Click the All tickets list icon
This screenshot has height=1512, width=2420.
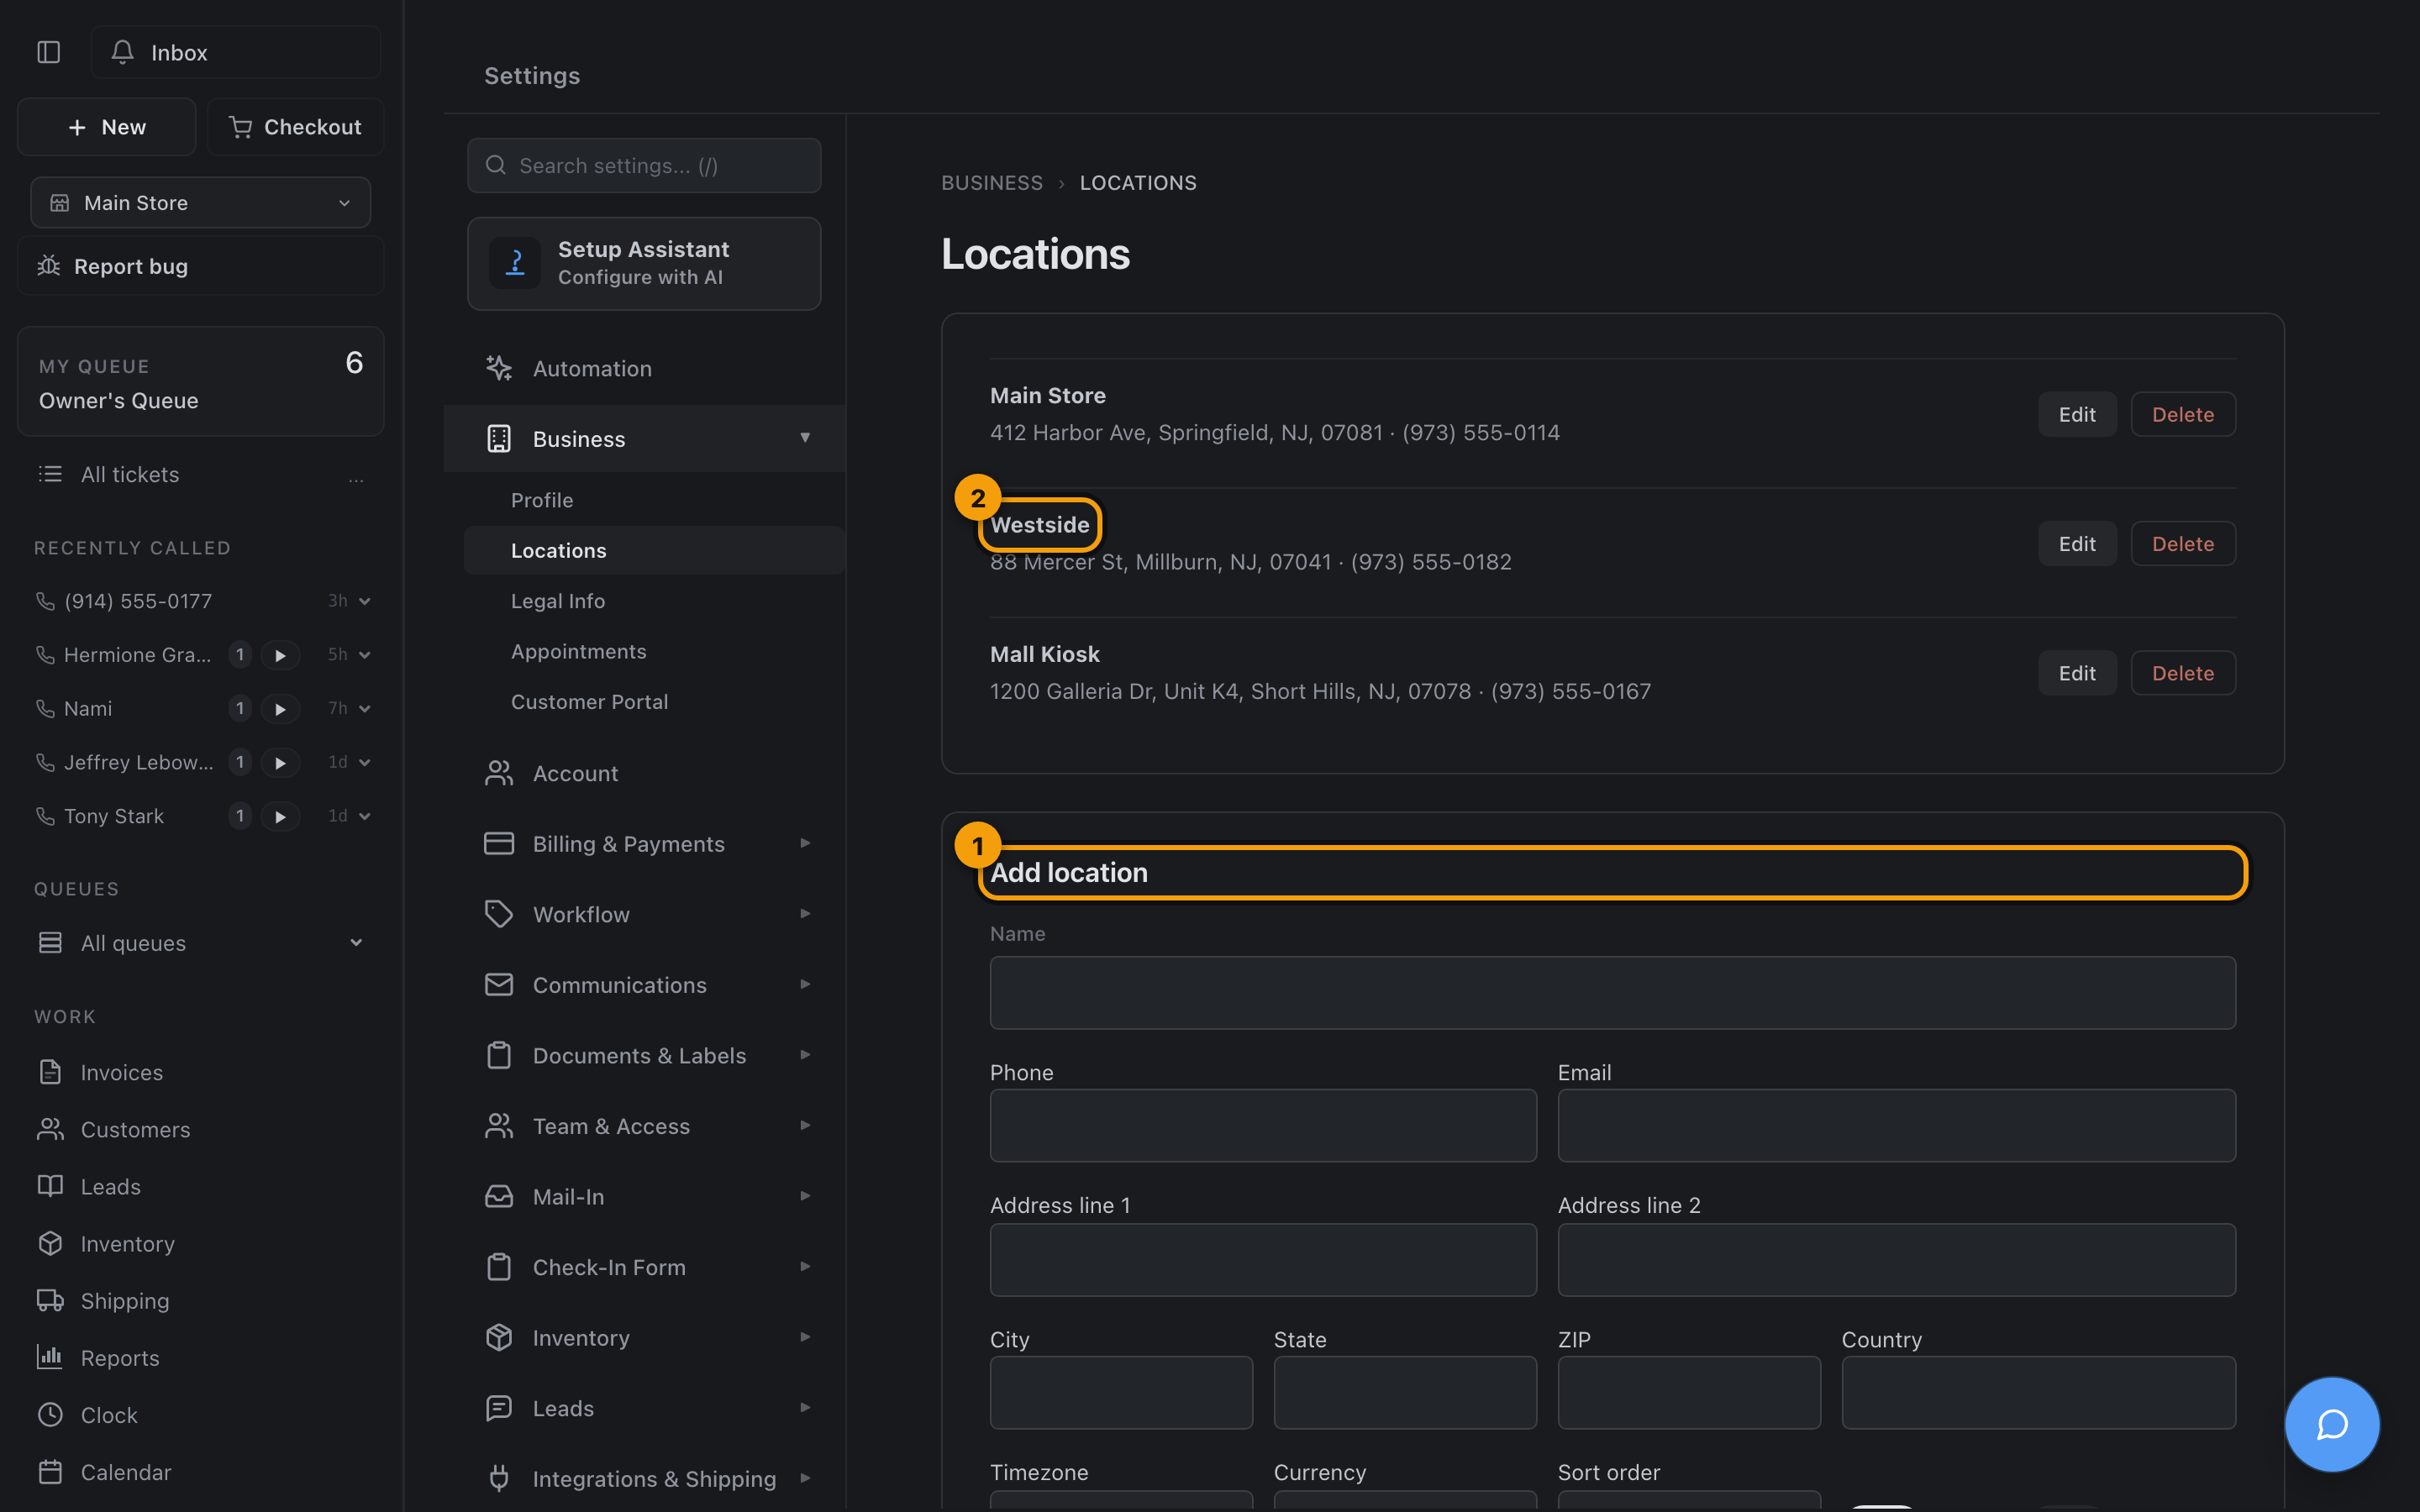tap(50, 474)
